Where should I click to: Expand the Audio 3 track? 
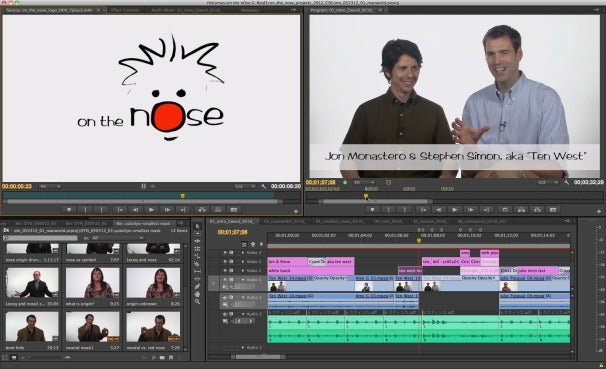pos(243,347)
